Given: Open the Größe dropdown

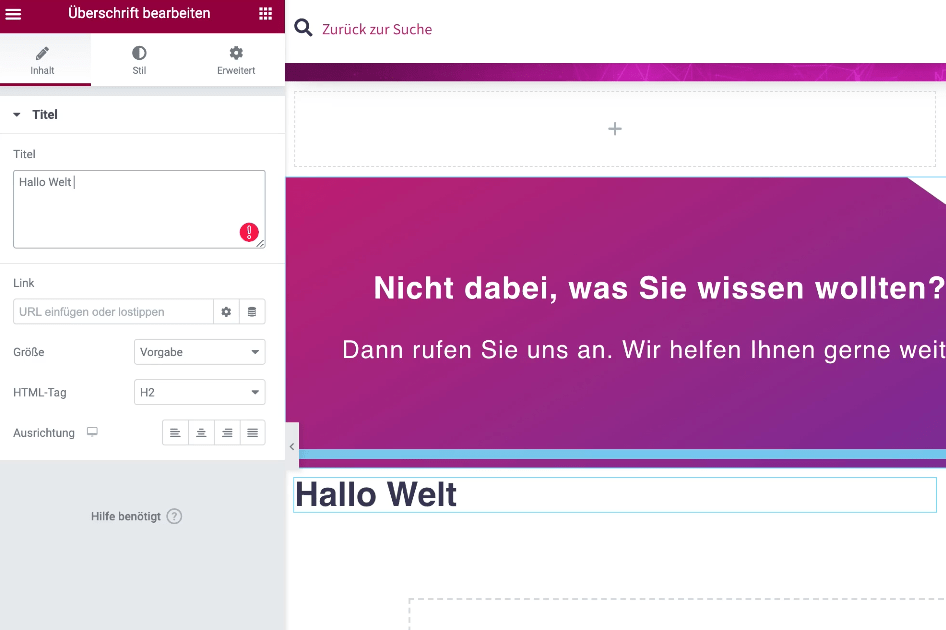Looking at the screenshot, I should pyautogui.click(x=199, y=352).
